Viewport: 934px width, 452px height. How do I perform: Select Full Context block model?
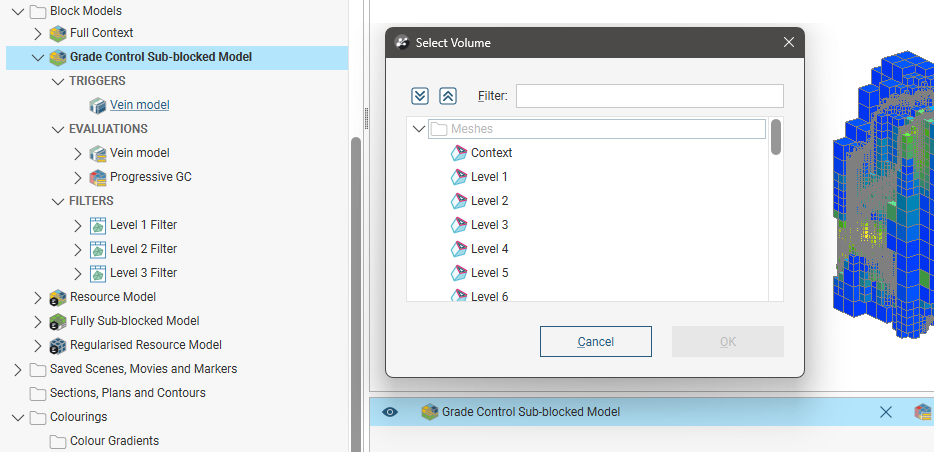pyautogui.click(x=101, y=33)
